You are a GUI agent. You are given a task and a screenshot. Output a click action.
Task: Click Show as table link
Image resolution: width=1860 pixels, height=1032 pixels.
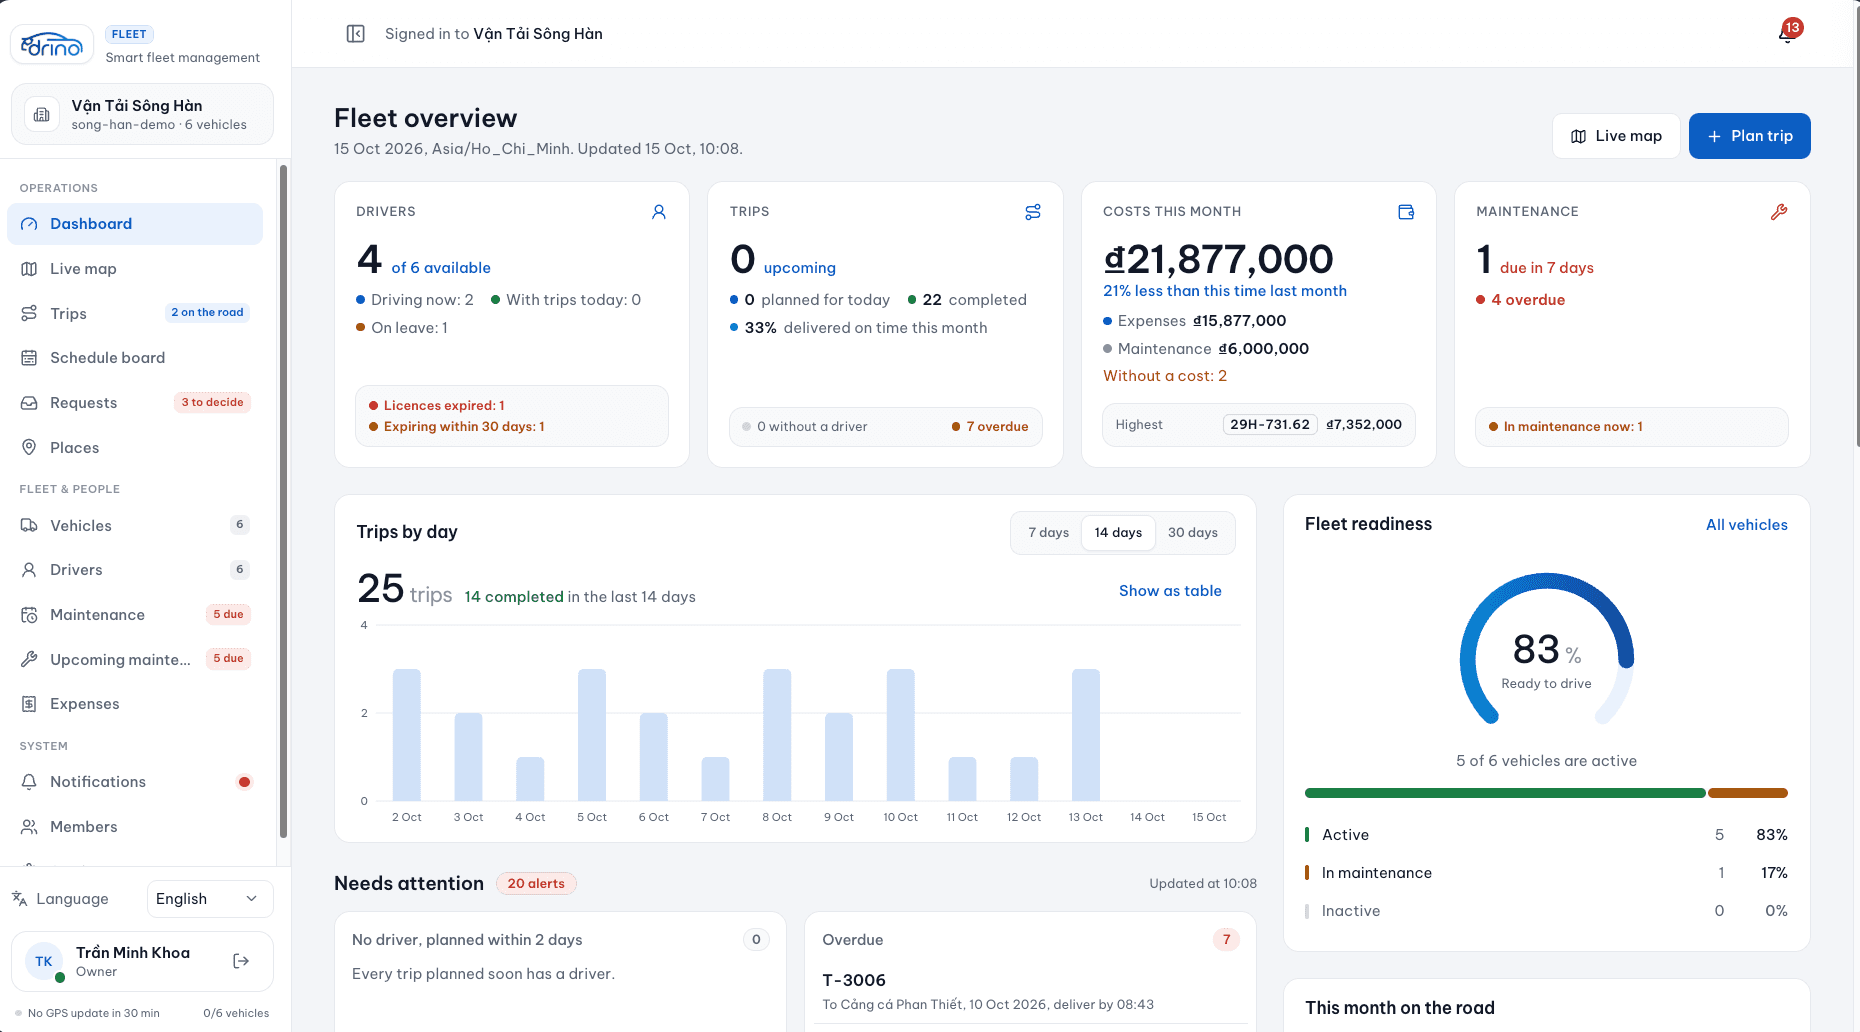(x=1170, y=591)
